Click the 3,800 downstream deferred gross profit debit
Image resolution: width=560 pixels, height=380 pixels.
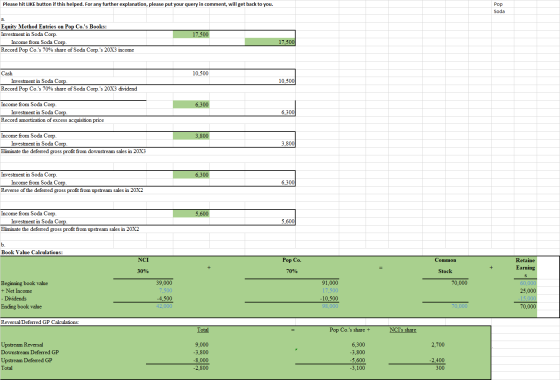[191, 136]
